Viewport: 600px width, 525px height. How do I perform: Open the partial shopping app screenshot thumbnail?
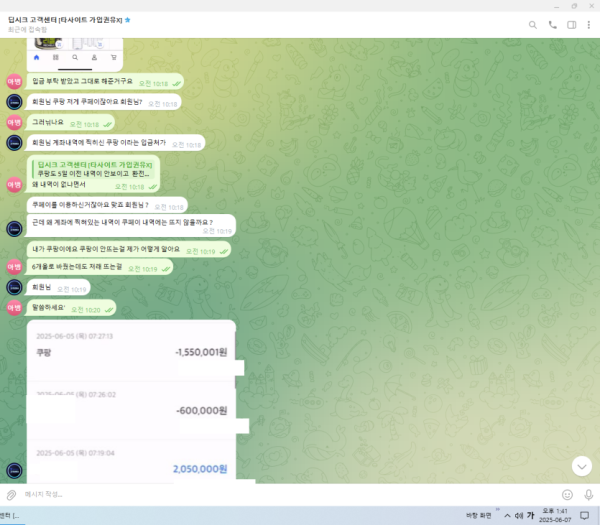coord(75,54)
